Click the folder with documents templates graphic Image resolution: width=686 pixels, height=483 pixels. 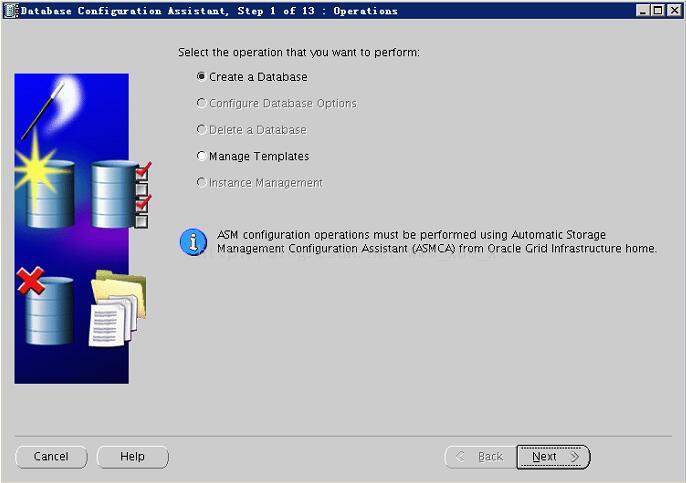(x=117, y=308)
